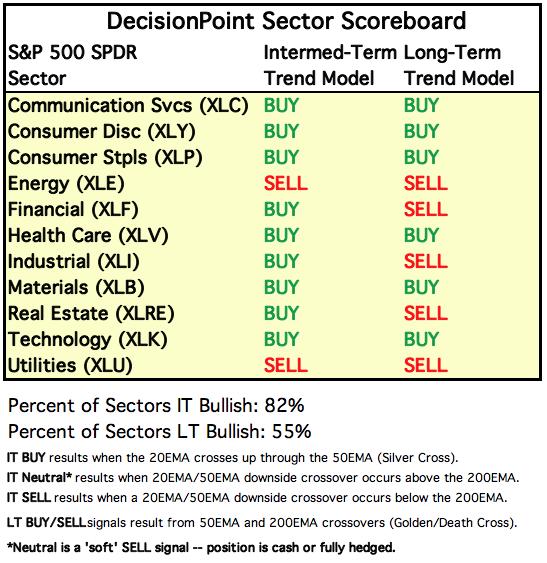This screenshot has width=547, height=563.
Task: Click the LT BUY/SELL signals explanation line
Action: (x=262, y=523)
